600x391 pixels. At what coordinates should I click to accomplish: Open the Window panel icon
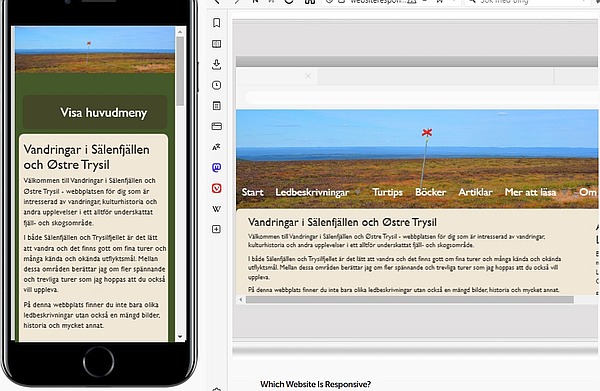[217, 126]
